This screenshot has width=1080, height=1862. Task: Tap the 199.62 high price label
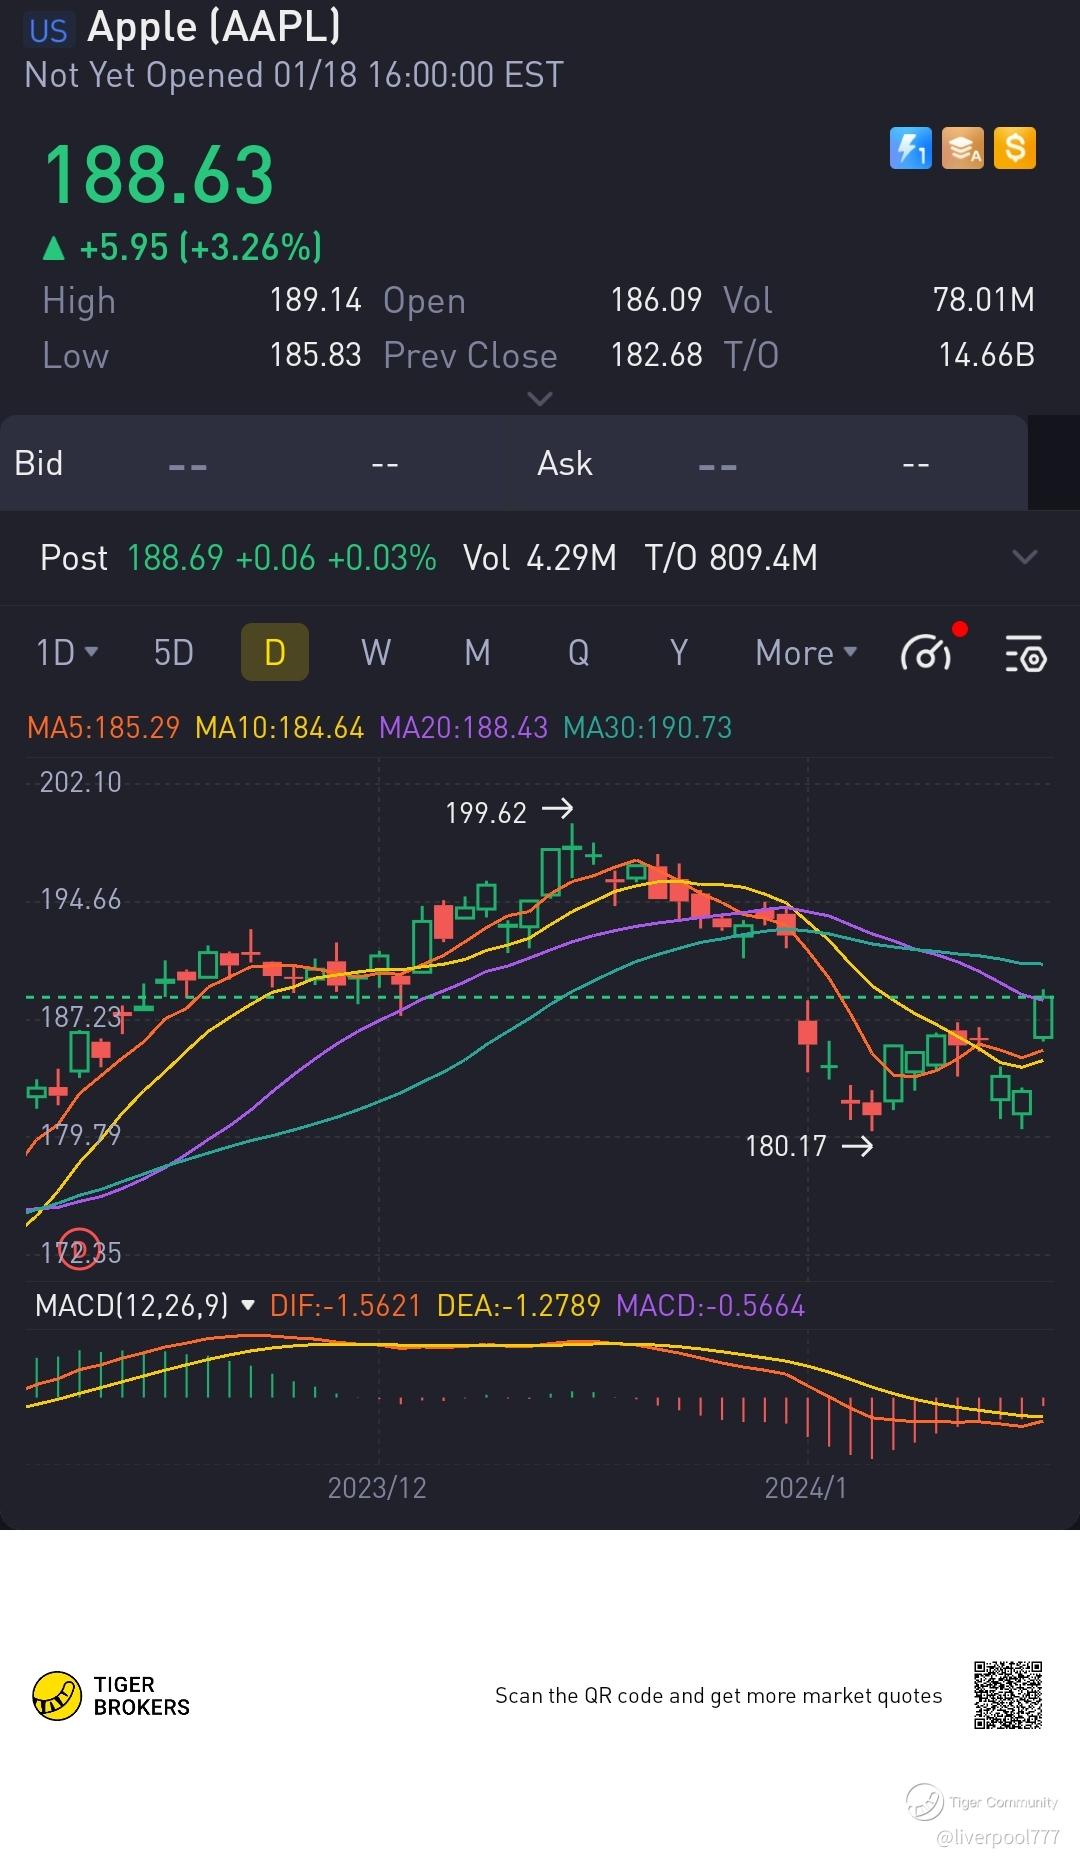click(x=486, y=813)
